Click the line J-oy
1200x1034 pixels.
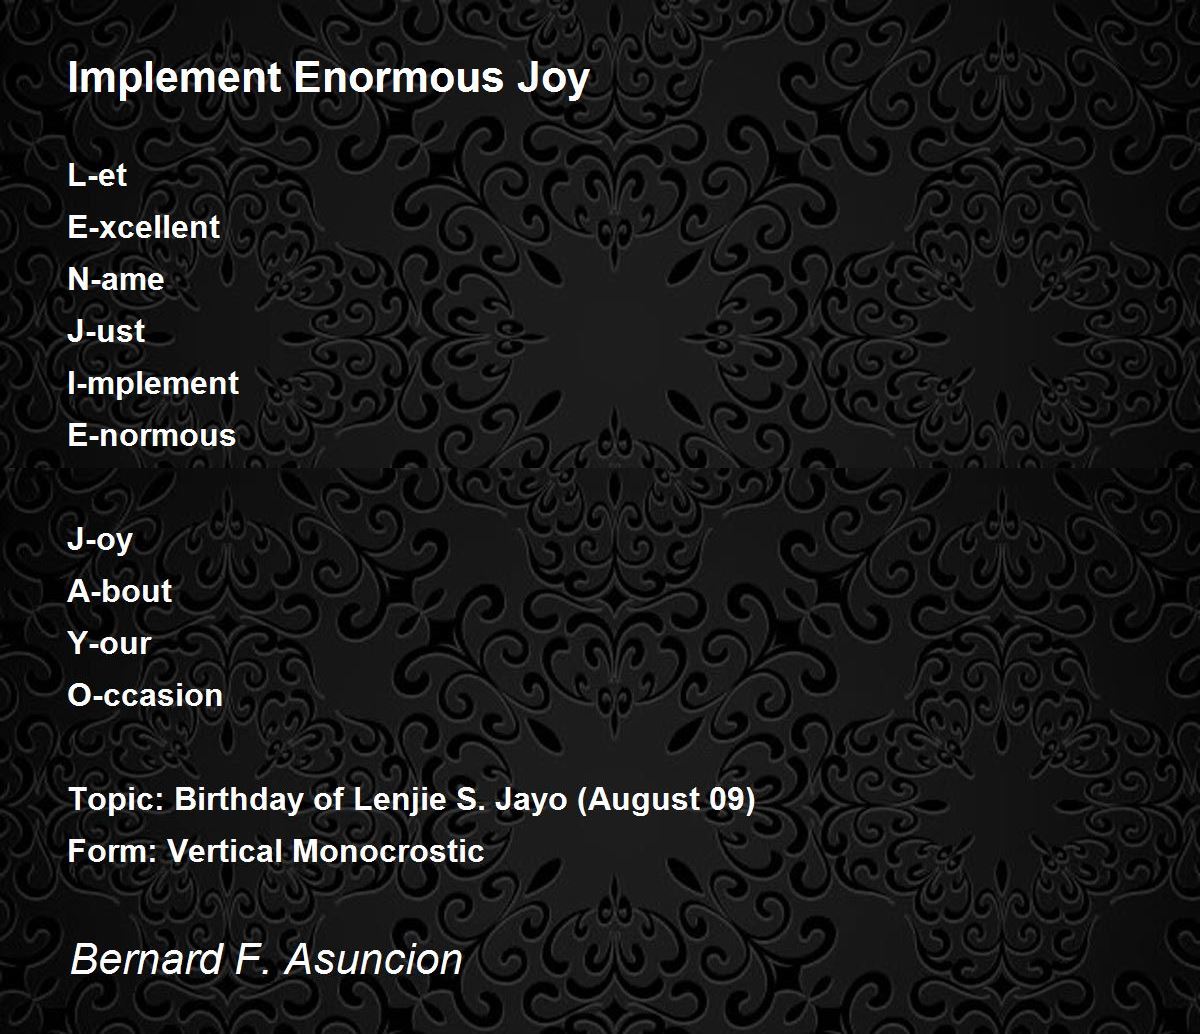(100, 540)
